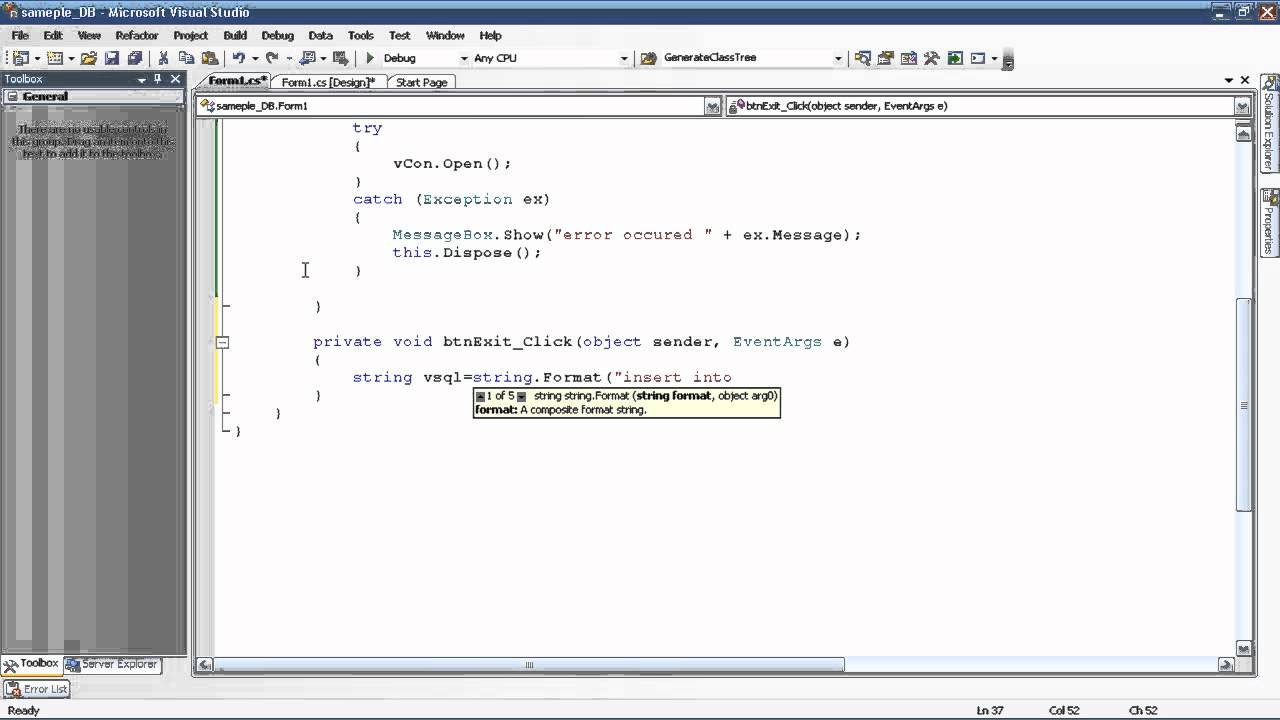1280x720 pixels.
Task: Click the Navigate Backward icon
Action: click(x=308, y=58)
